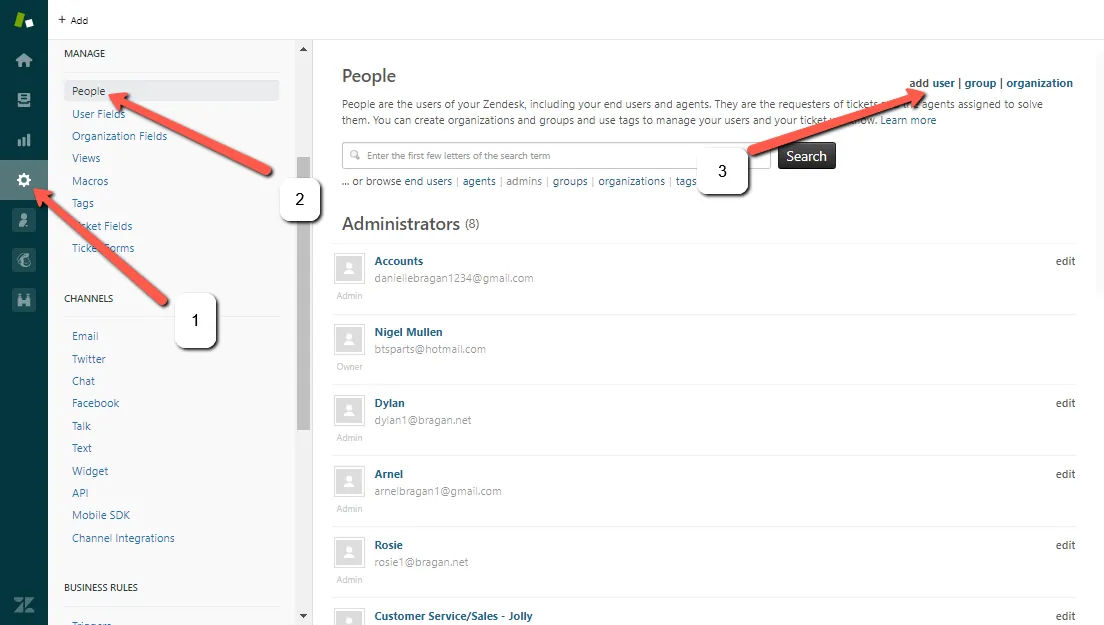
Task: Open Tags in Manage section
Action: 82,203
